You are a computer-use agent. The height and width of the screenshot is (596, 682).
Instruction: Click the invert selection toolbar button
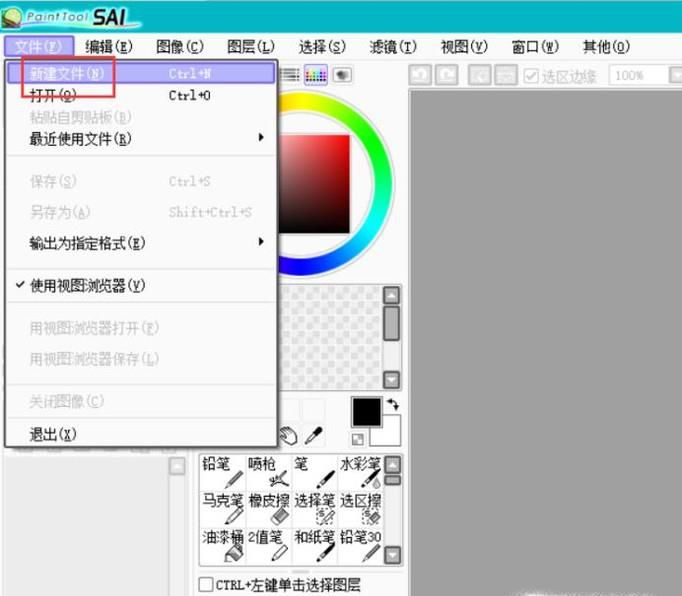506,75
